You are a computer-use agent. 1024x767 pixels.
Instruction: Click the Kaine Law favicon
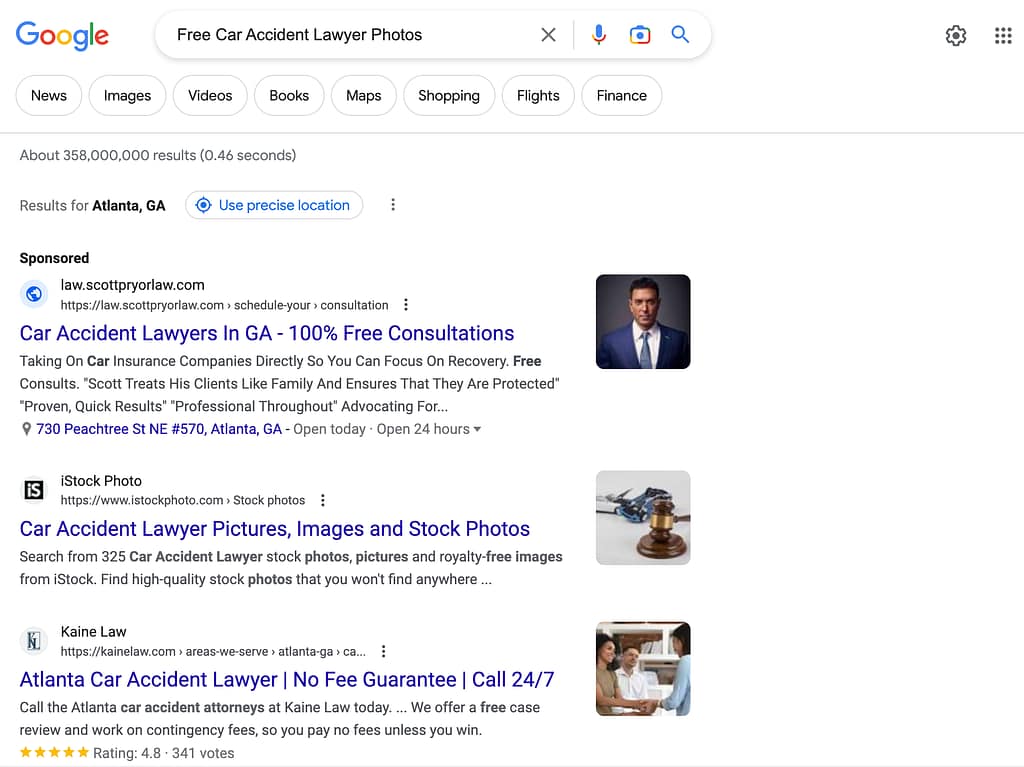(34, 640)
